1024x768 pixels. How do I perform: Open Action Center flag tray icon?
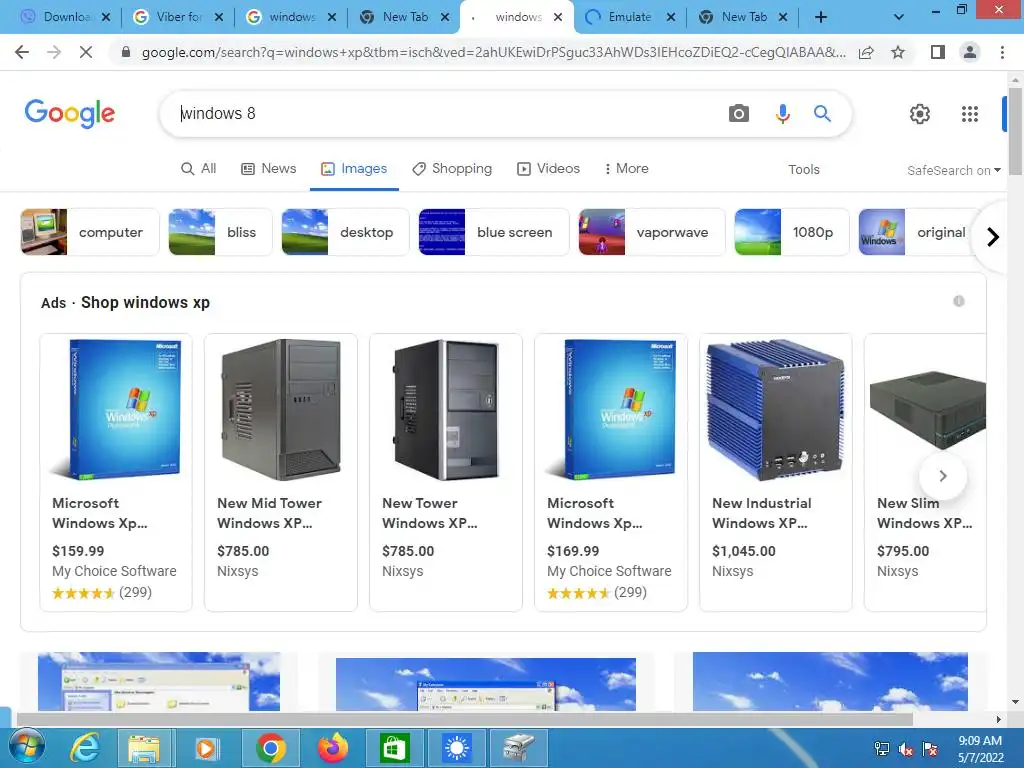click(x=931, y=749)
